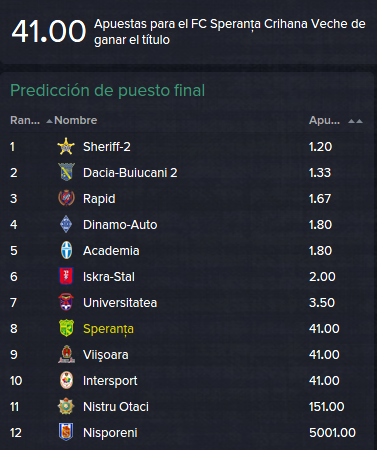Open the Rapid club badge

(x=66, y=198)
